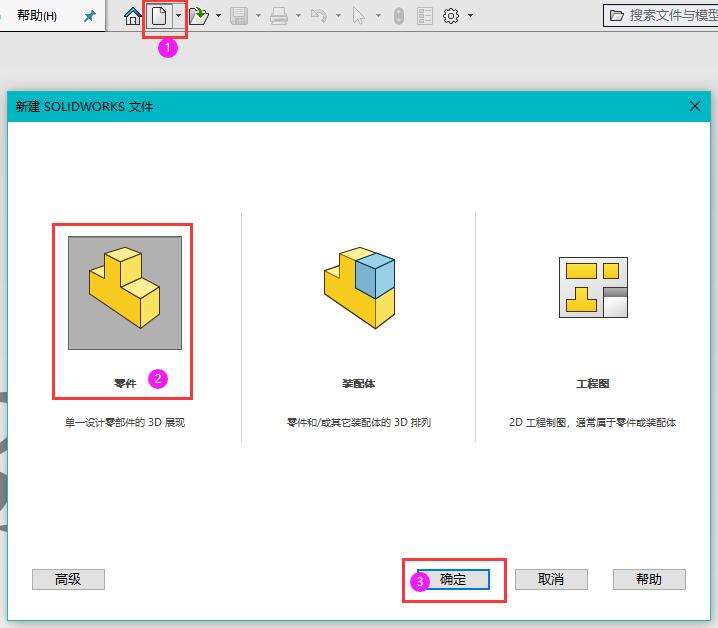This screenshot has width=718, height=628.
Task: Close the 新建 SOLIDWORKS 文件 dialog
Action: [x=695, y=106]
